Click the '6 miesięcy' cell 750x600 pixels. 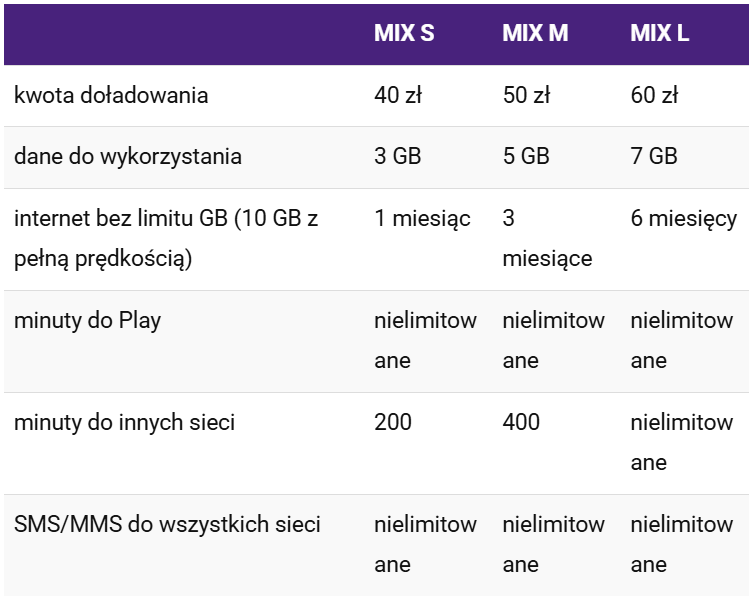click(684, 218)
